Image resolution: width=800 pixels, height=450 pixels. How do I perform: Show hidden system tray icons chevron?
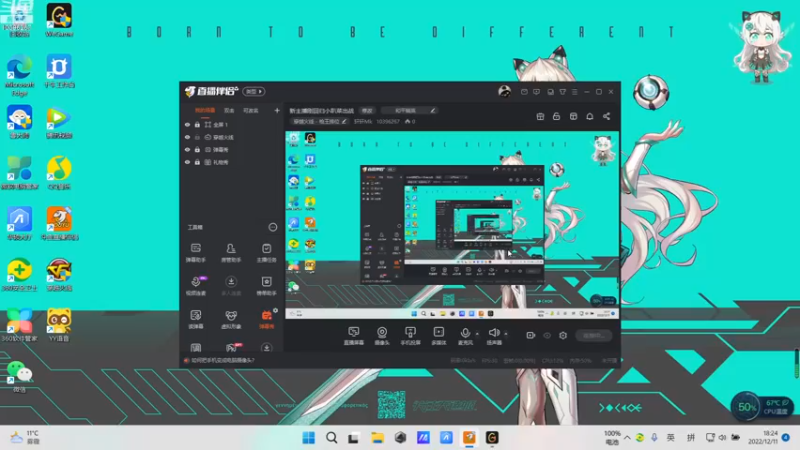tap(627, 438)
